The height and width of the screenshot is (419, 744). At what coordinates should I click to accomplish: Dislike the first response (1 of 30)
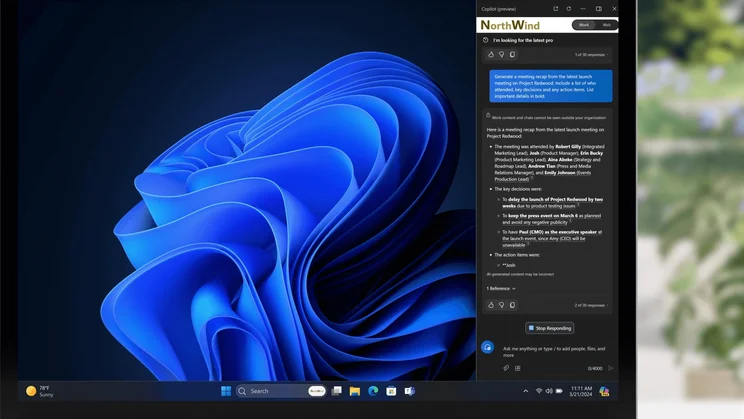(502, 55)
